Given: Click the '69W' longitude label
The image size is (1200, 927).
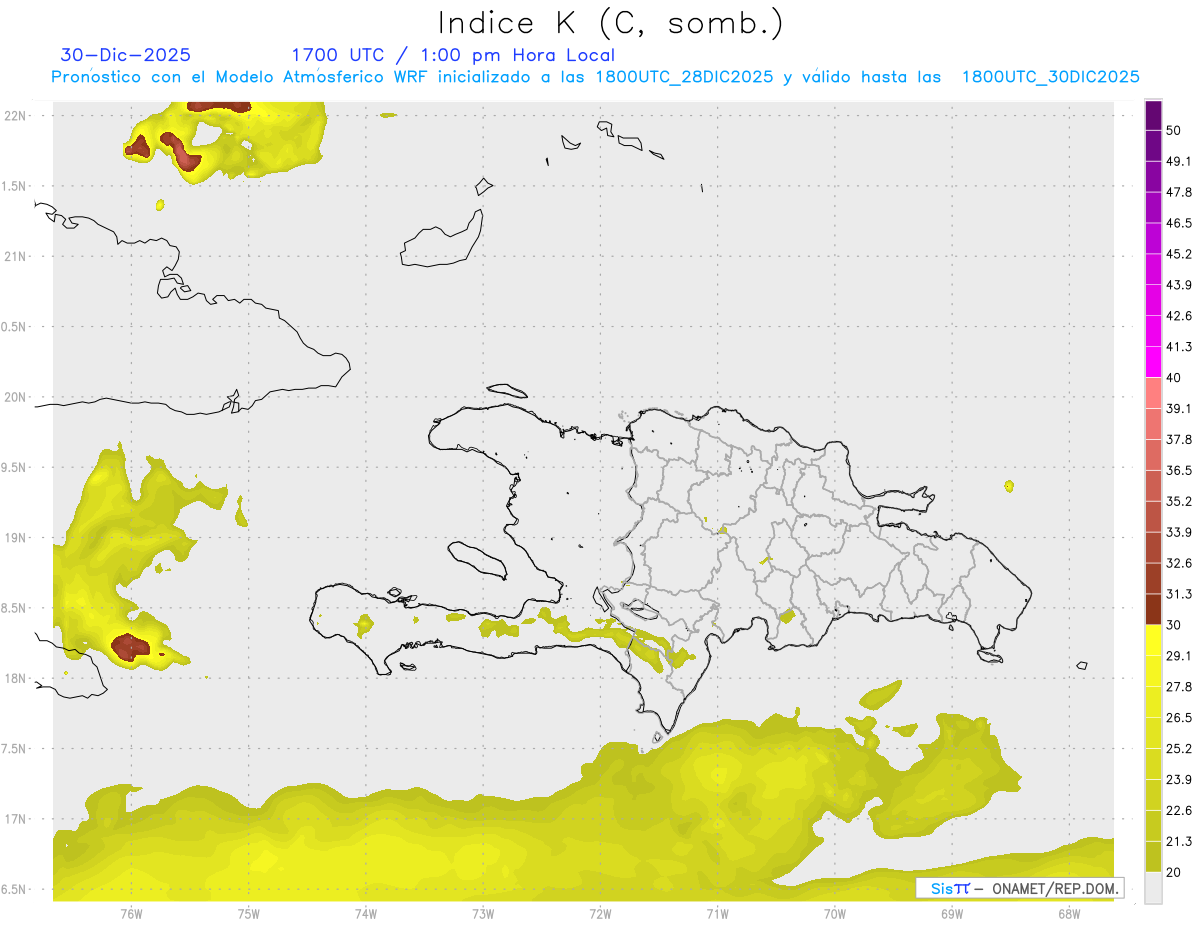Looking at the screenshot, I should (x=952, y=913).
